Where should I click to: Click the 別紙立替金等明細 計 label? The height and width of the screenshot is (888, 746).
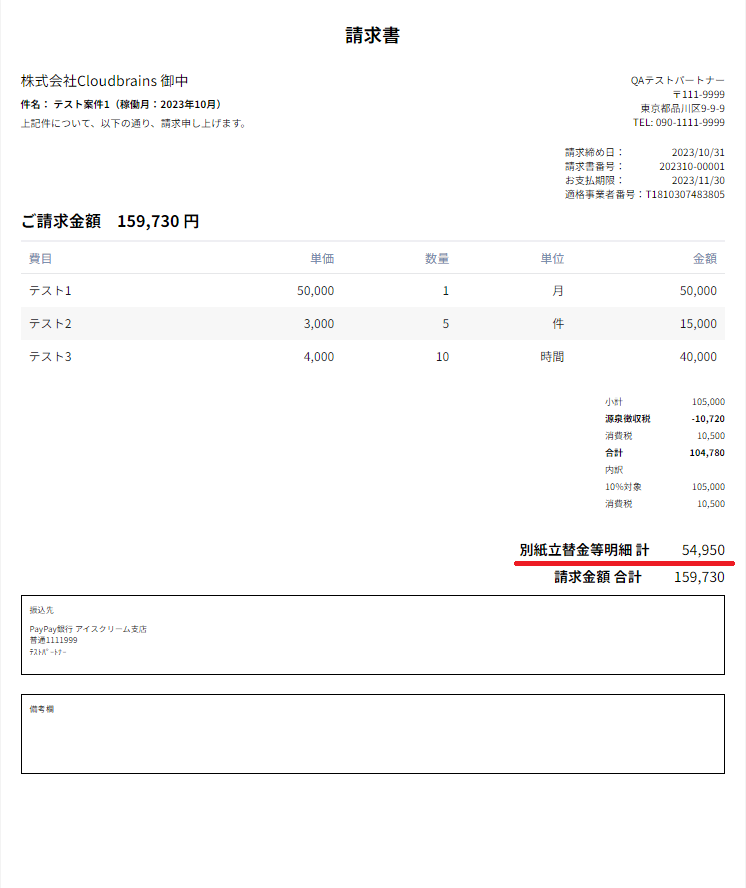(x=584, y=550)
